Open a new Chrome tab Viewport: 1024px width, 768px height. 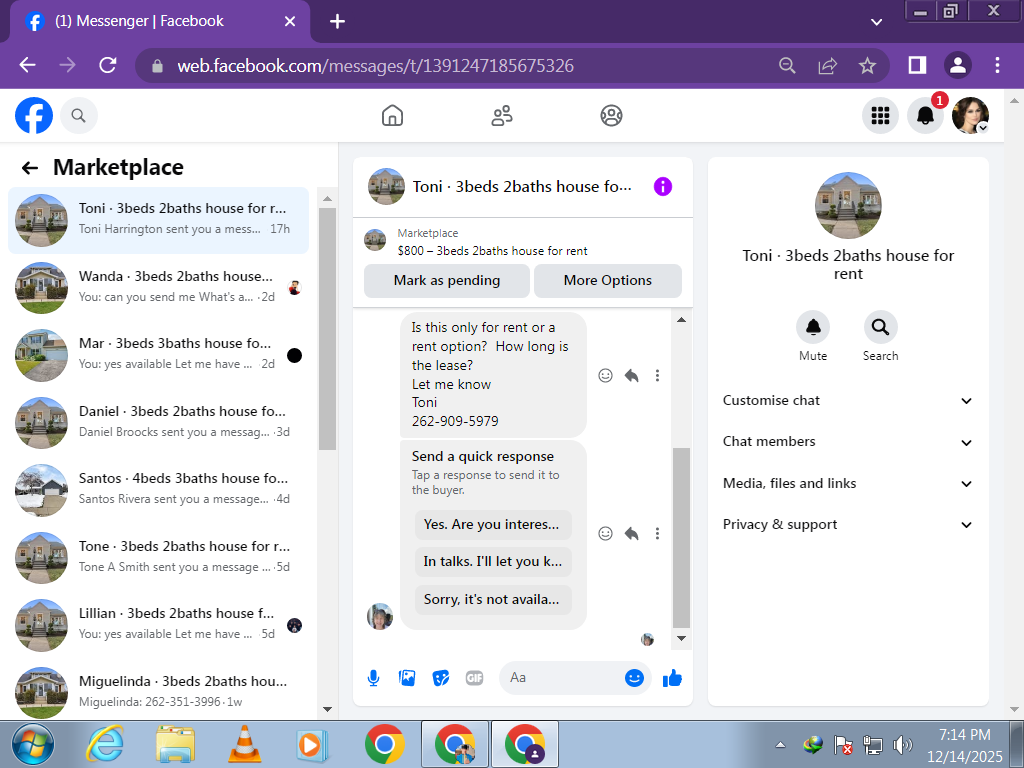tap(337, 22)
